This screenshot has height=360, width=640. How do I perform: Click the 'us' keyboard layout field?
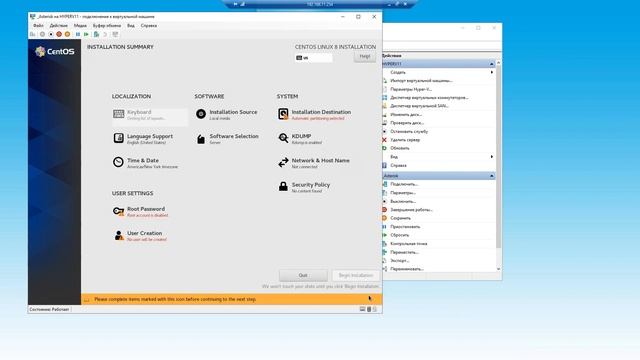313,58
